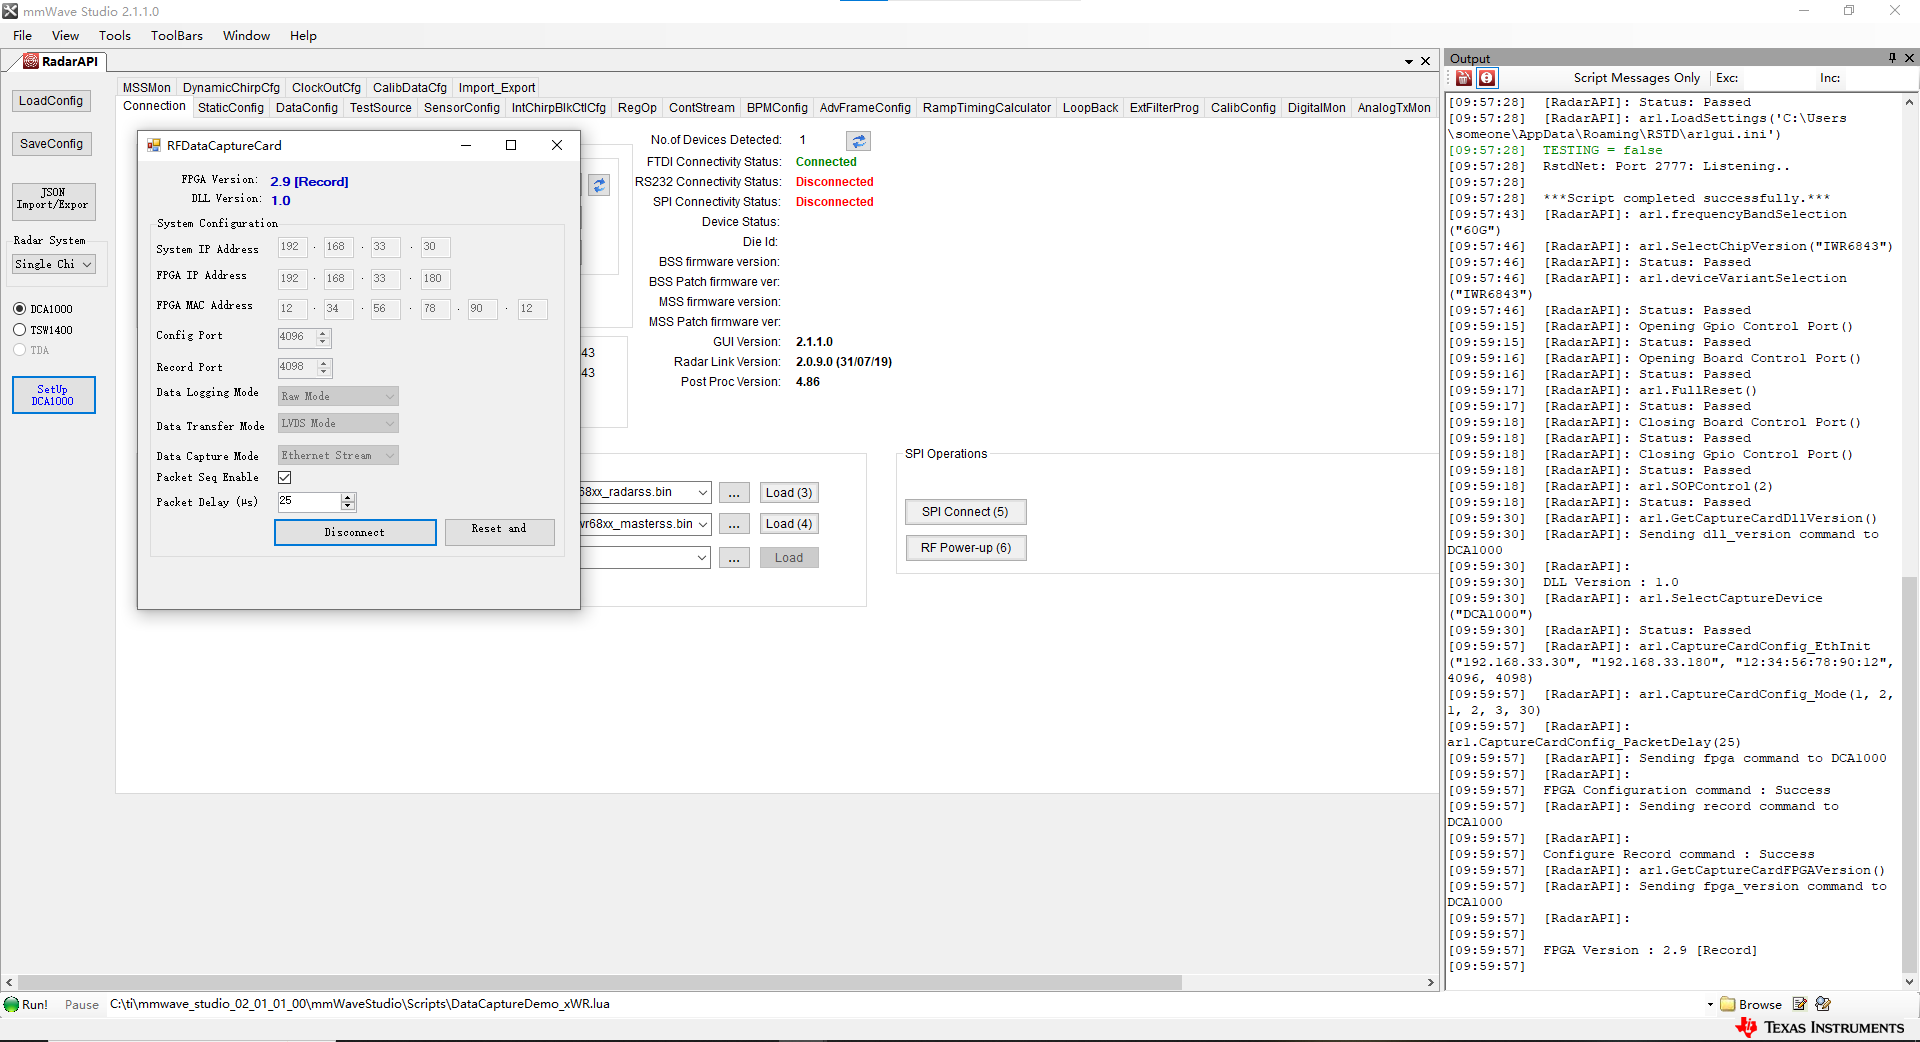Switch to the SensorConfig tab
This screenshot has width=1920, height=1042.
point(462,108)
